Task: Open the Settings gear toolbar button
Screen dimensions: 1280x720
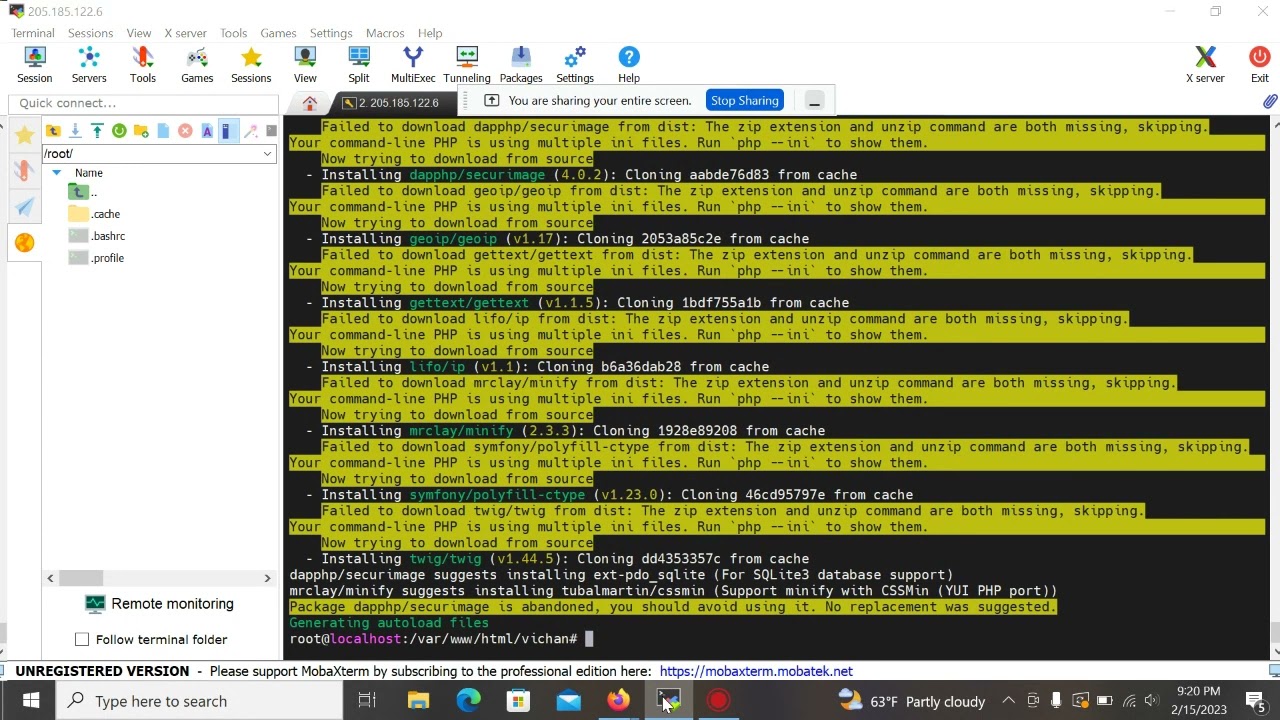Action: [575, 65]
